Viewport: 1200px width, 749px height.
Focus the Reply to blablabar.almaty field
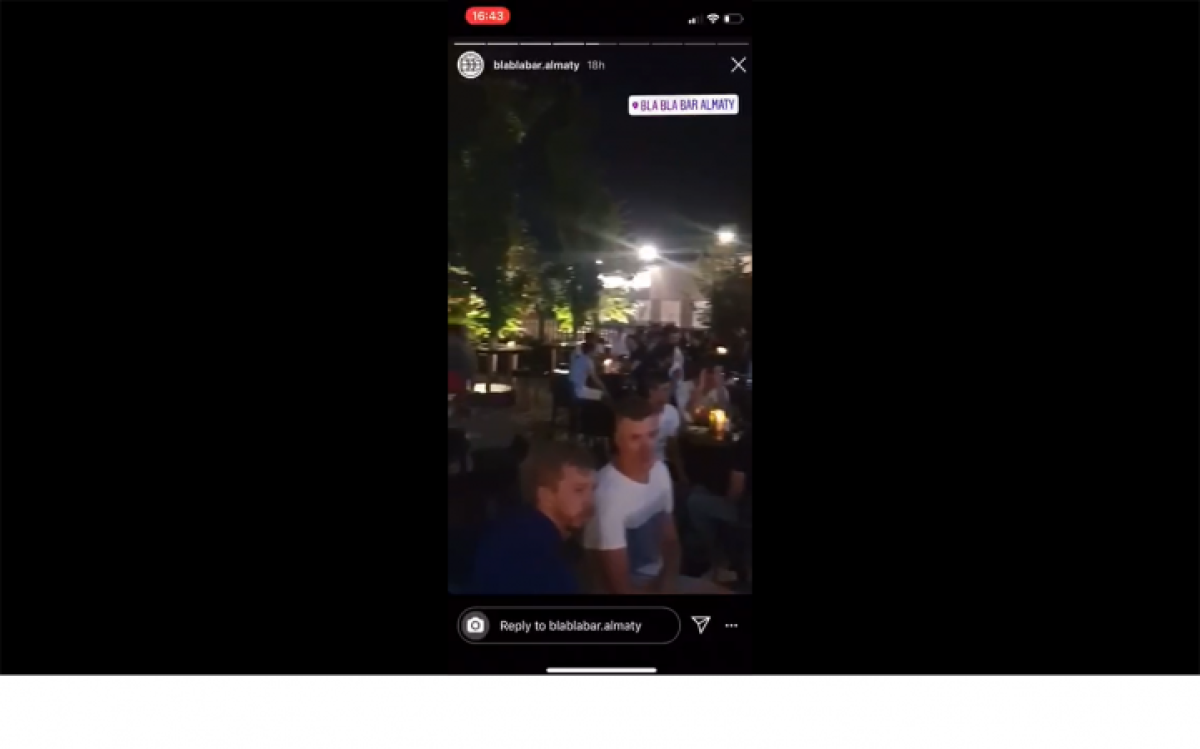(569, 625)
